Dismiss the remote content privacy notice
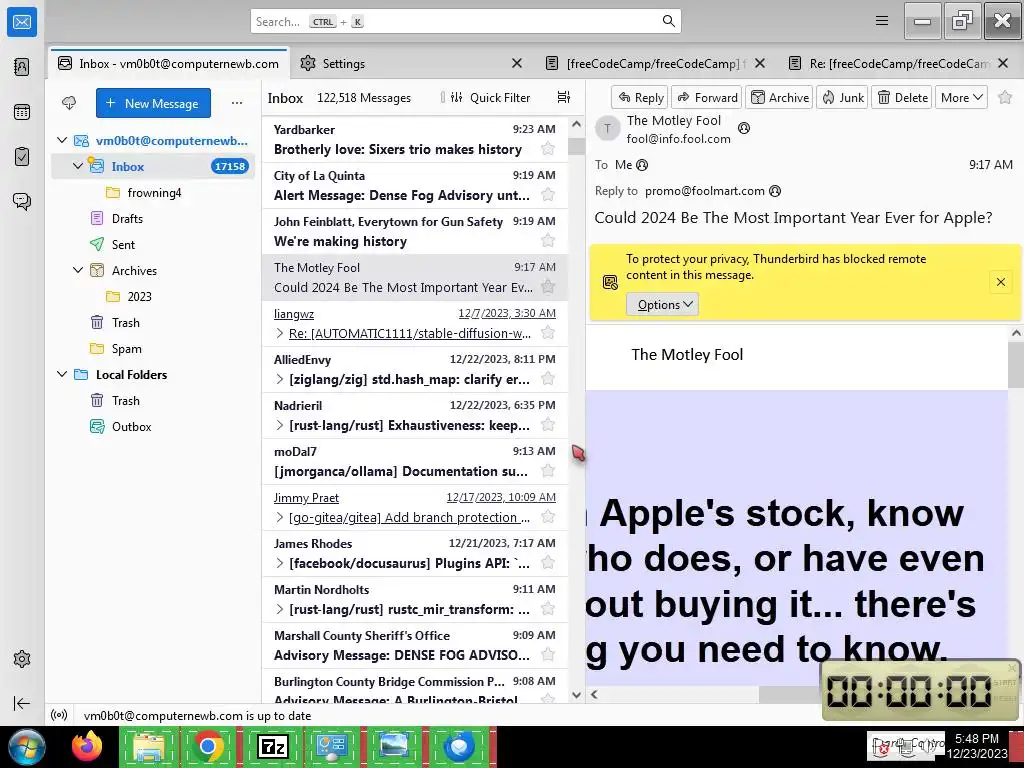Screen dimensions: 1024x768 coord(1000,282)
